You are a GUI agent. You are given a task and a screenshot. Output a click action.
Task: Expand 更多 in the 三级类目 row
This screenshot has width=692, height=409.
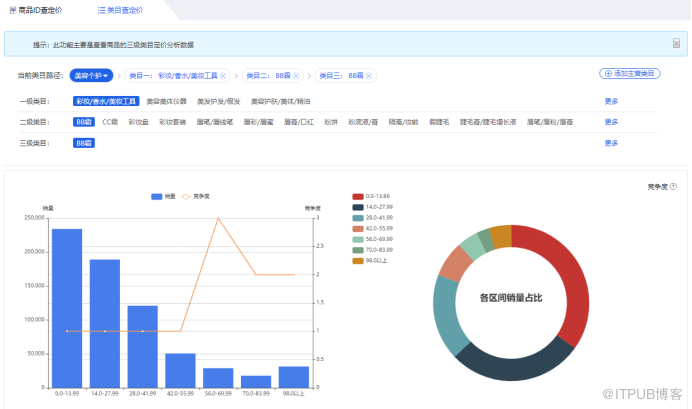click(612, 143)
